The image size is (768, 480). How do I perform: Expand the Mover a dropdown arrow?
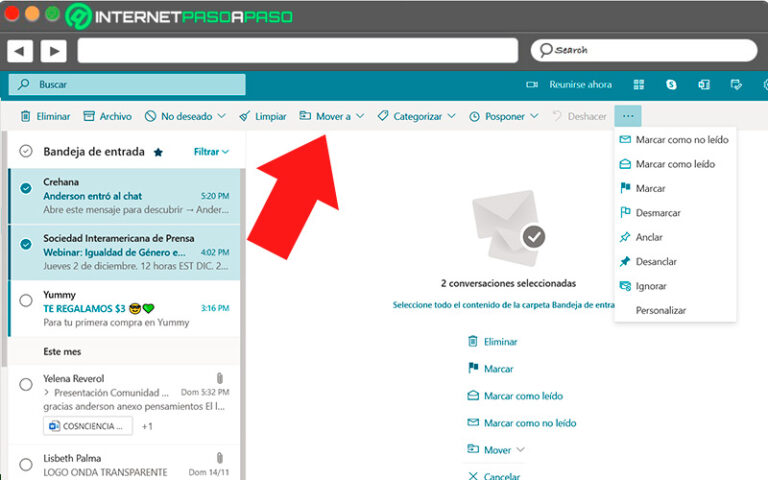(360, 116)
